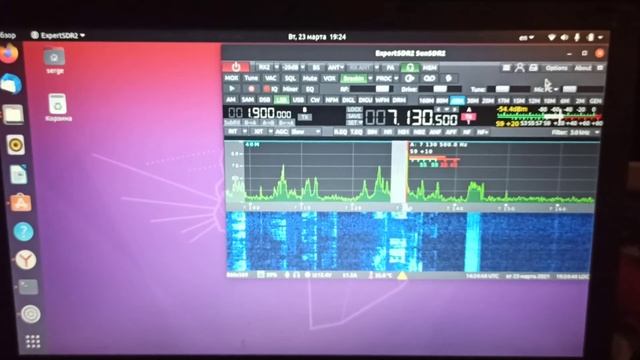
Task: Click the gray TX indicator on sub receiver
Action: pyautogui.click(x=304, y=117)
